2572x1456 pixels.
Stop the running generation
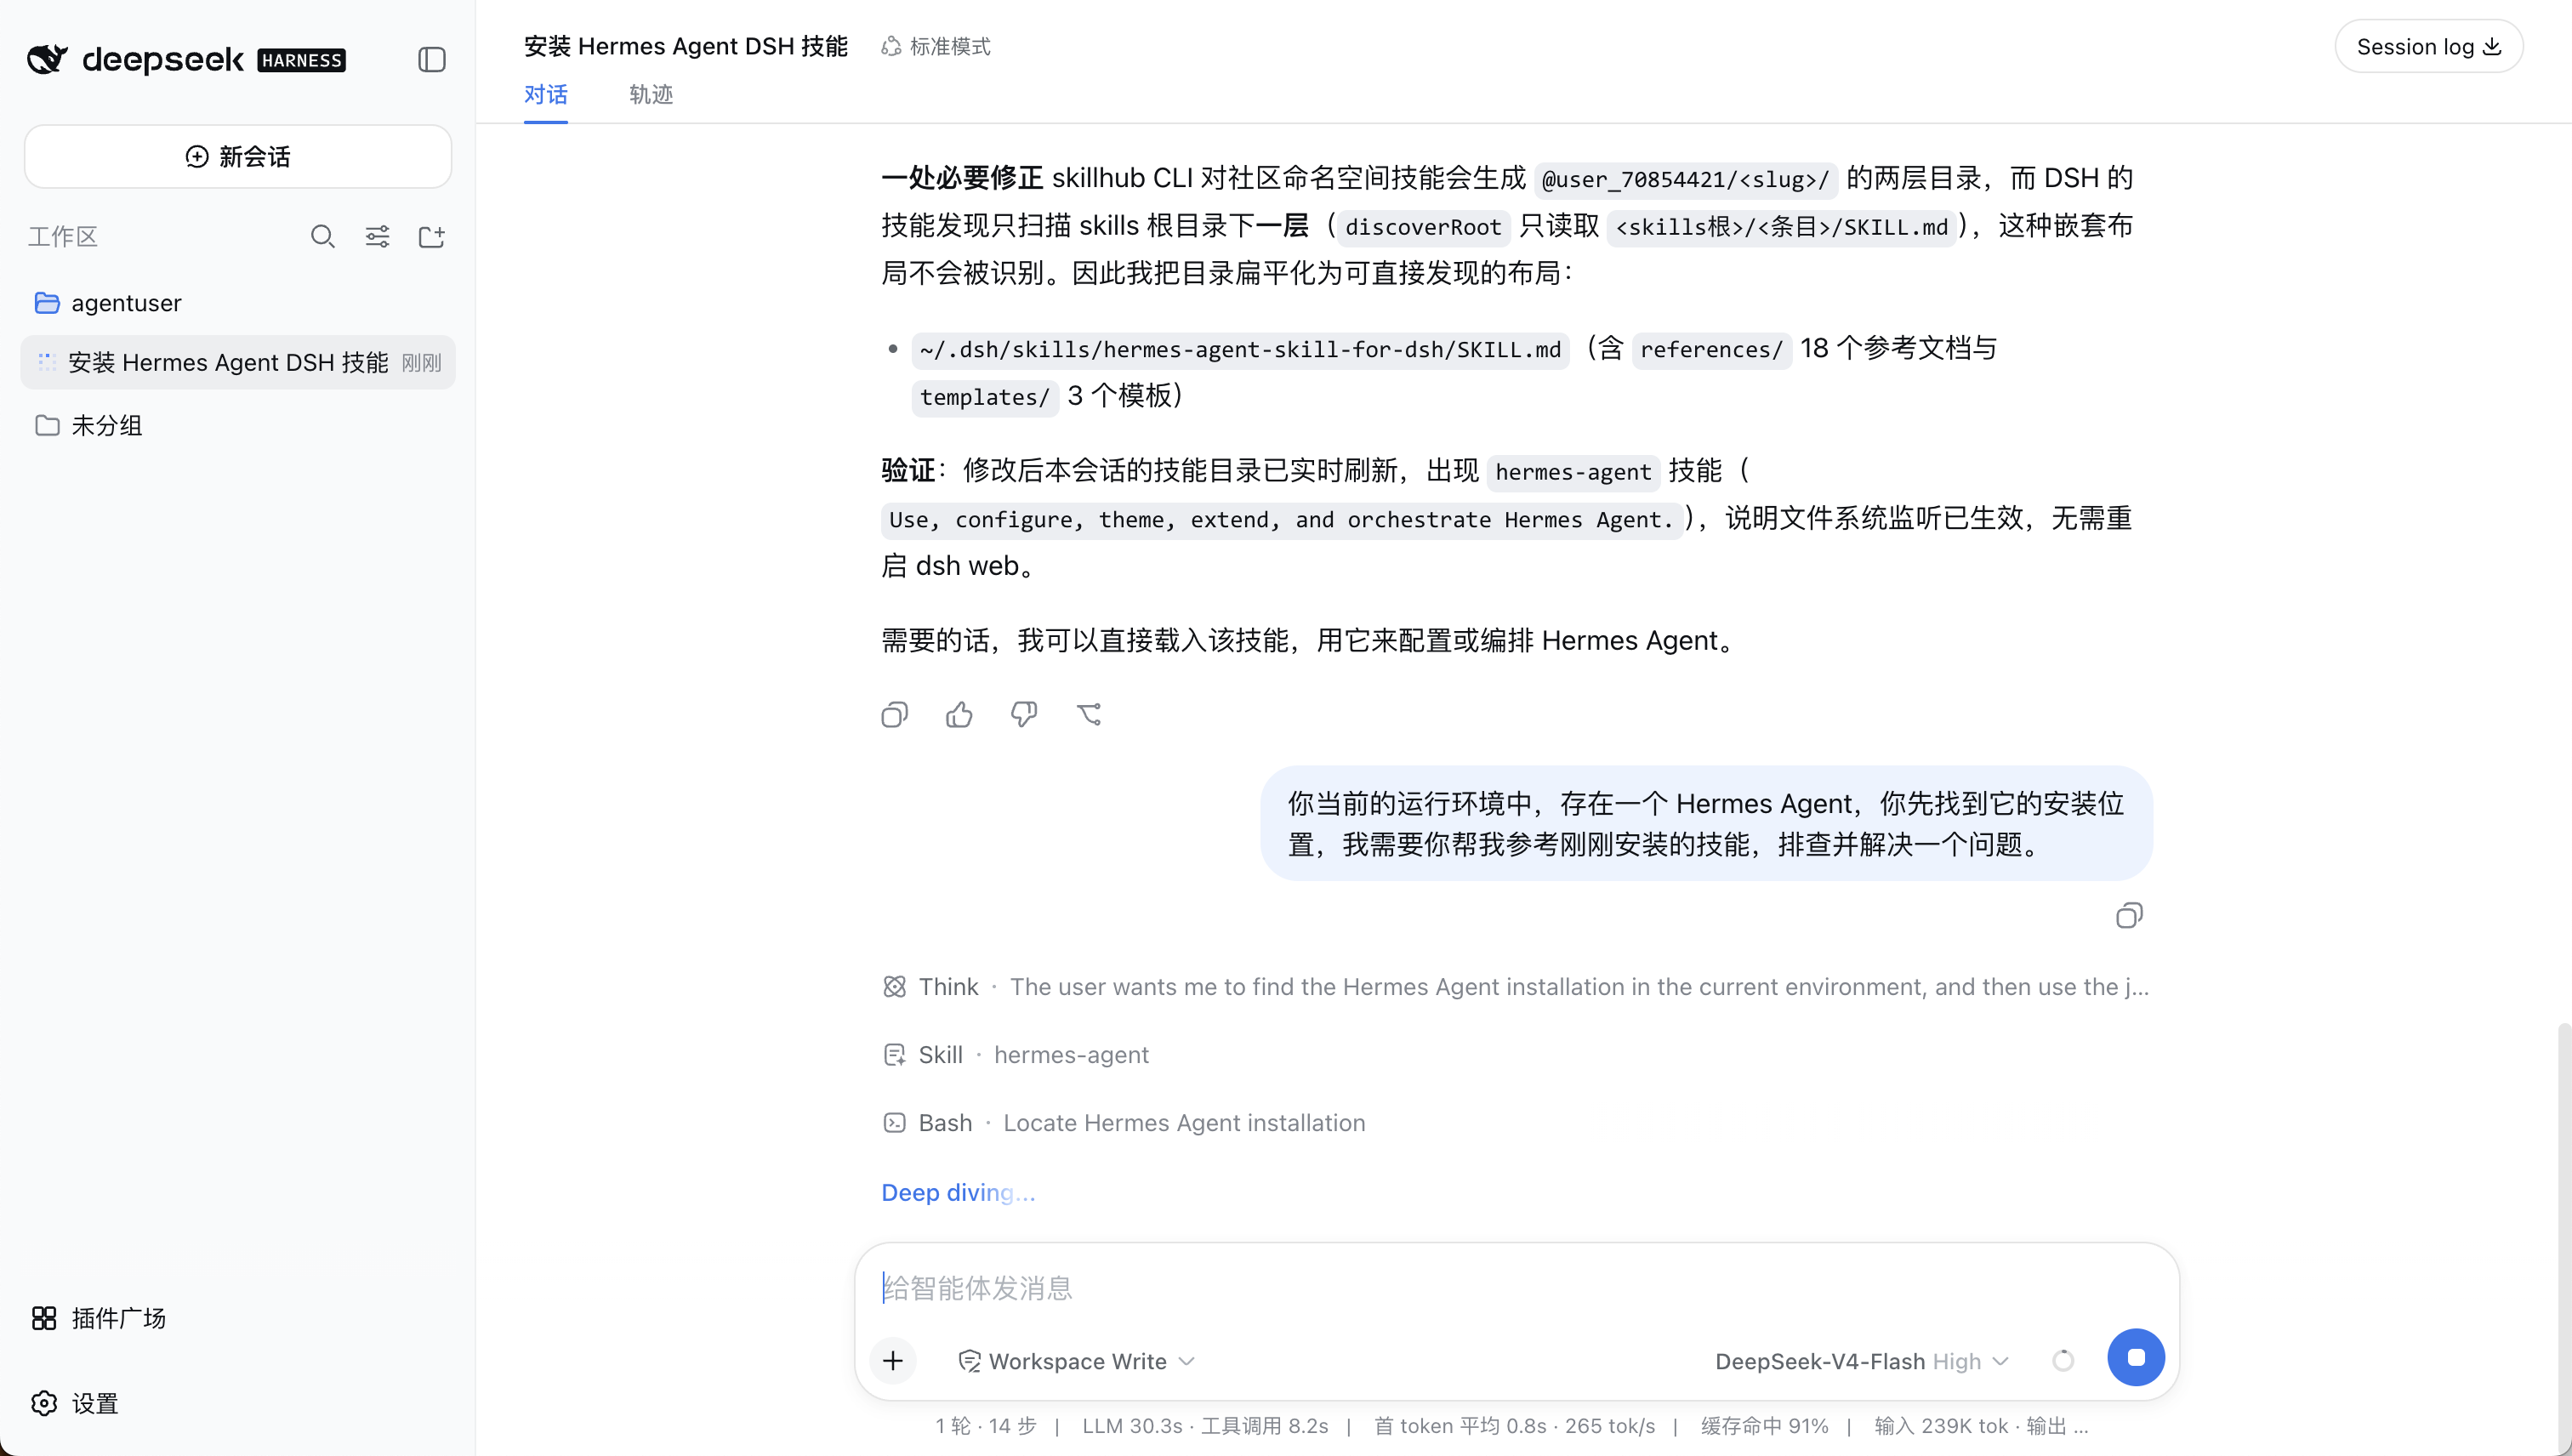pos(2136,1357)
